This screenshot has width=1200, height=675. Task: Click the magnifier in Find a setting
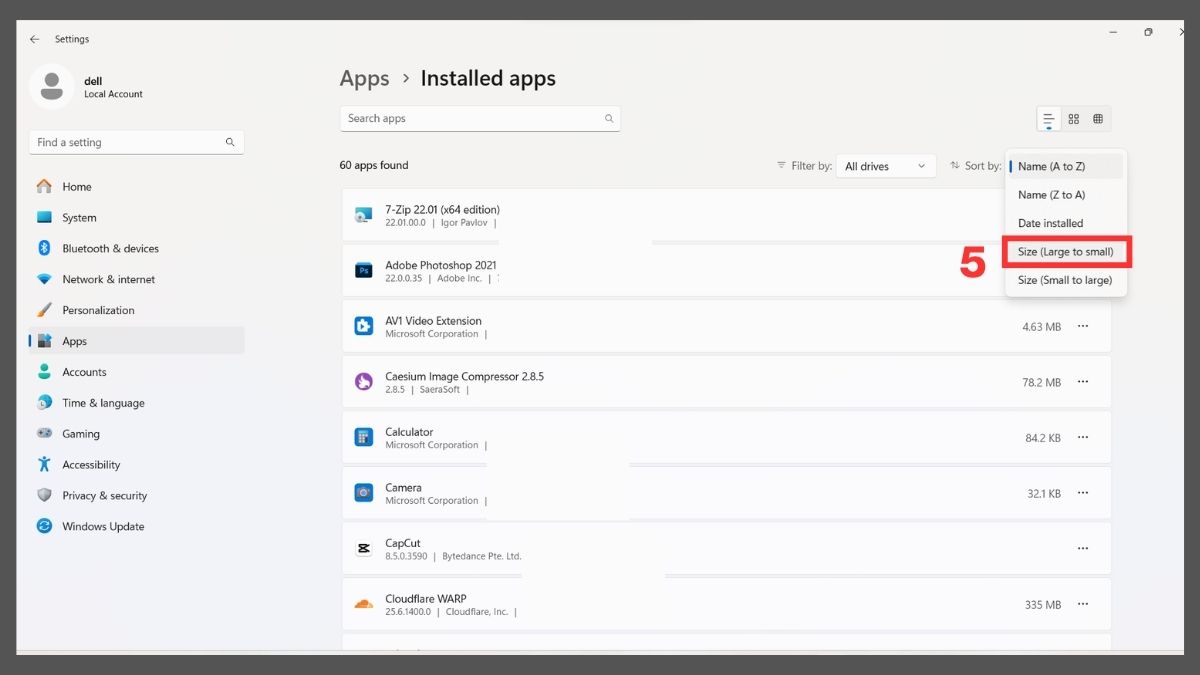(x=230, y=142)
